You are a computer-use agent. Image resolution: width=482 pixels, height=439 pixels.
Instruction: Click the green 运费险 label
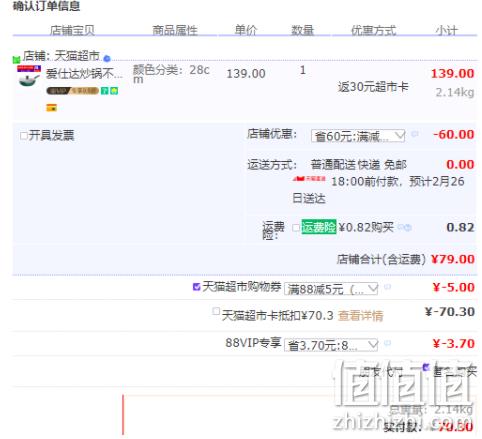[x=319, y=227]
